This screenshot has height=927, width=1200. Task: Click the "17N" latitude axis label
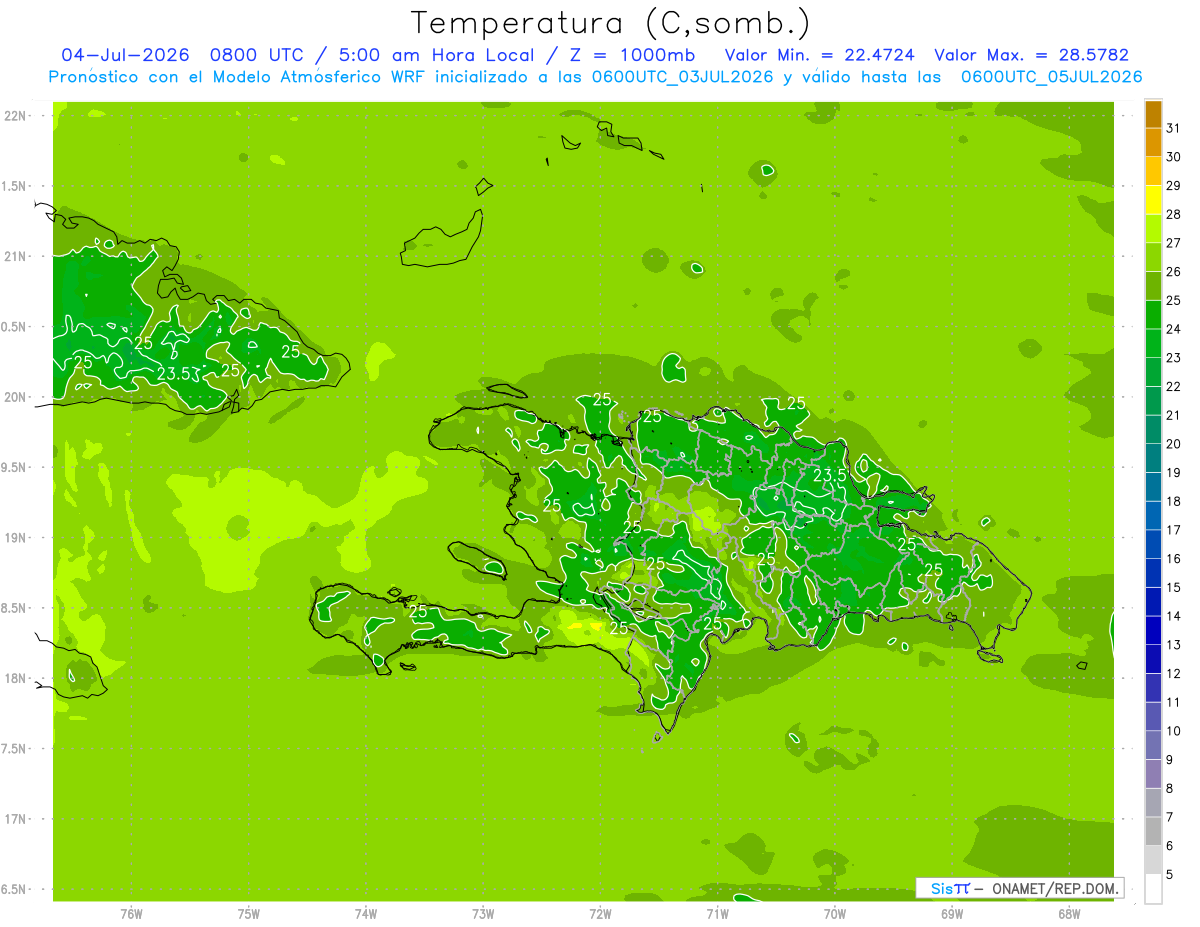[15, 819]
